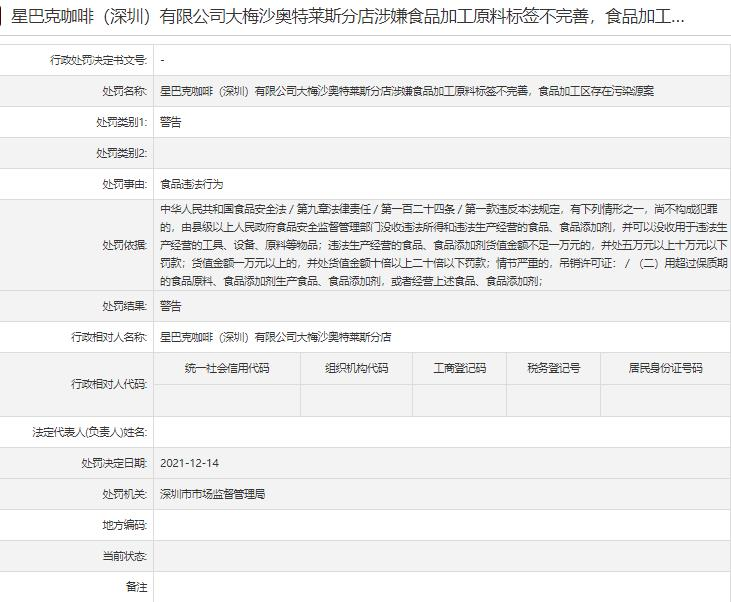Click the 处罚机关 label

coord(124,494)
